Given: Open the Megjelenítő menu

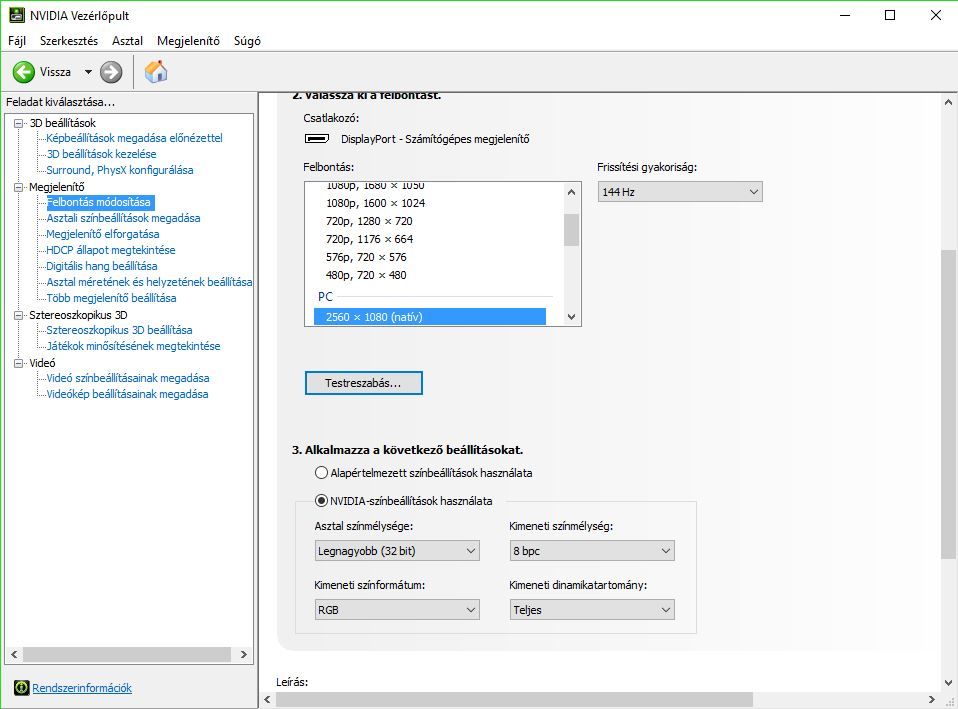Looking at the screenshot, I should click(188, 41).
